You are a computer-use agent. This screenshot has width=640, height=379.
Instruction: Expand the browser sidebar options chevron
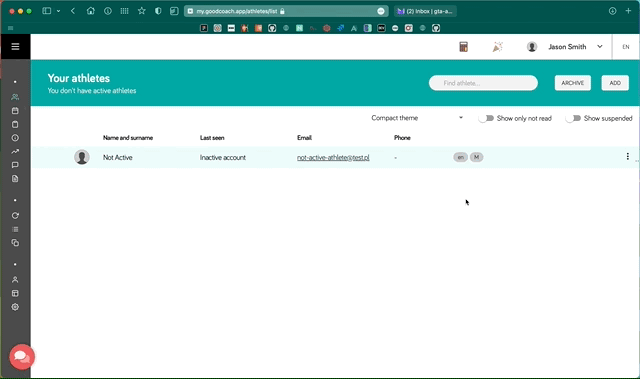coord(58,11)
